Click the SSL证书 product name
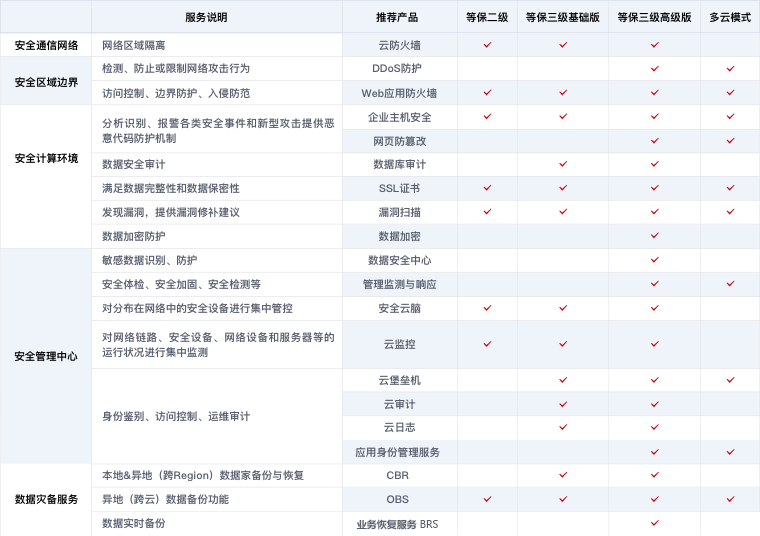The image size is (760, 536). [399, 188]
